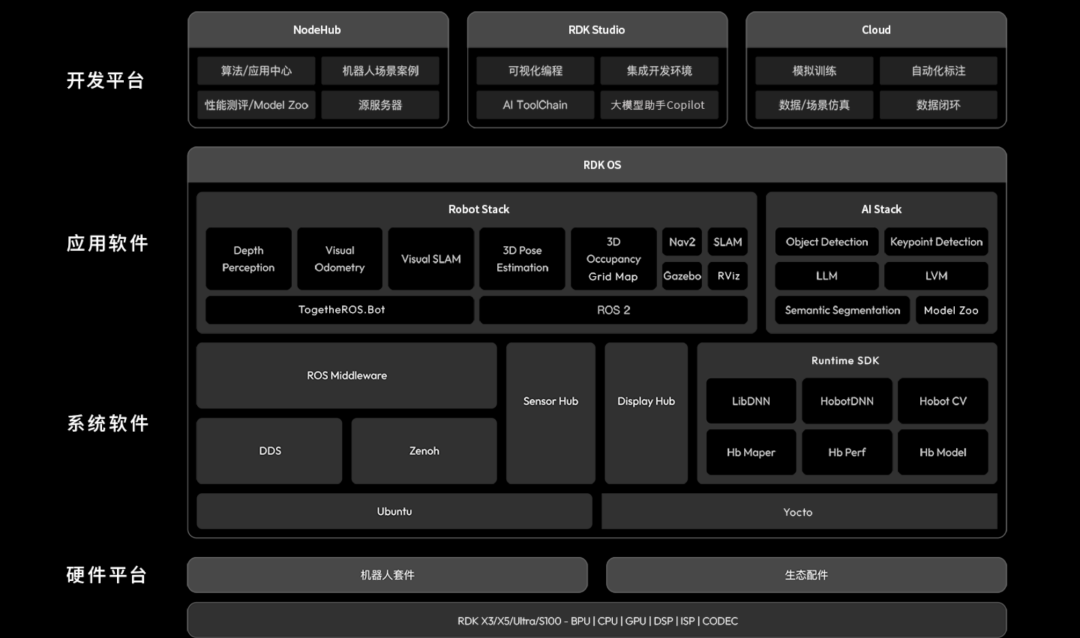Viewport: 1080px width, 638px height.
Task: Click the 集成开发环境 box
Action: tap(659, 70)
